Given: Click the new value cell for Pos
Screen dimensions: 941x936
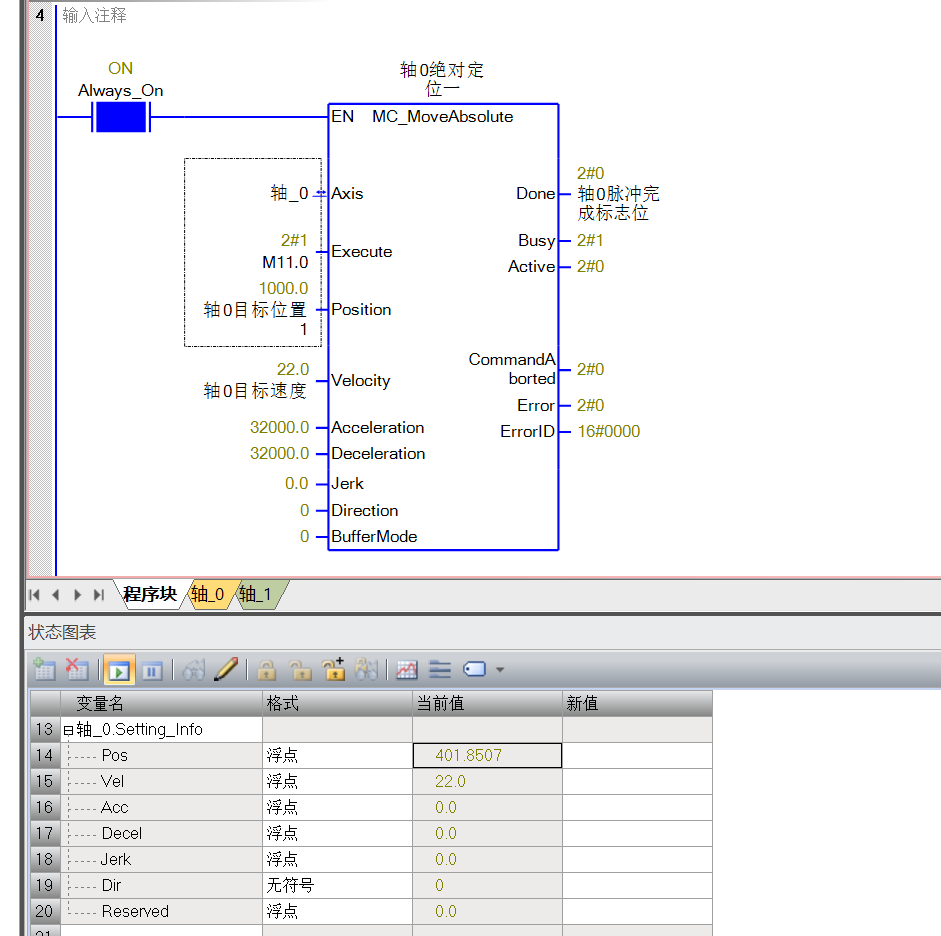Looking at the screenshot, I should [637, 756].
